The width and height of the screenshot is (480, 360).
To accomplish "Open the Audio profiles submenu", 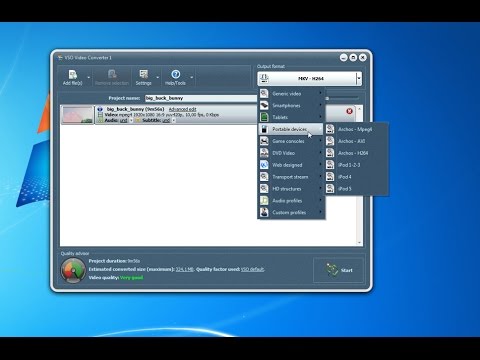I will coord(291,201).
